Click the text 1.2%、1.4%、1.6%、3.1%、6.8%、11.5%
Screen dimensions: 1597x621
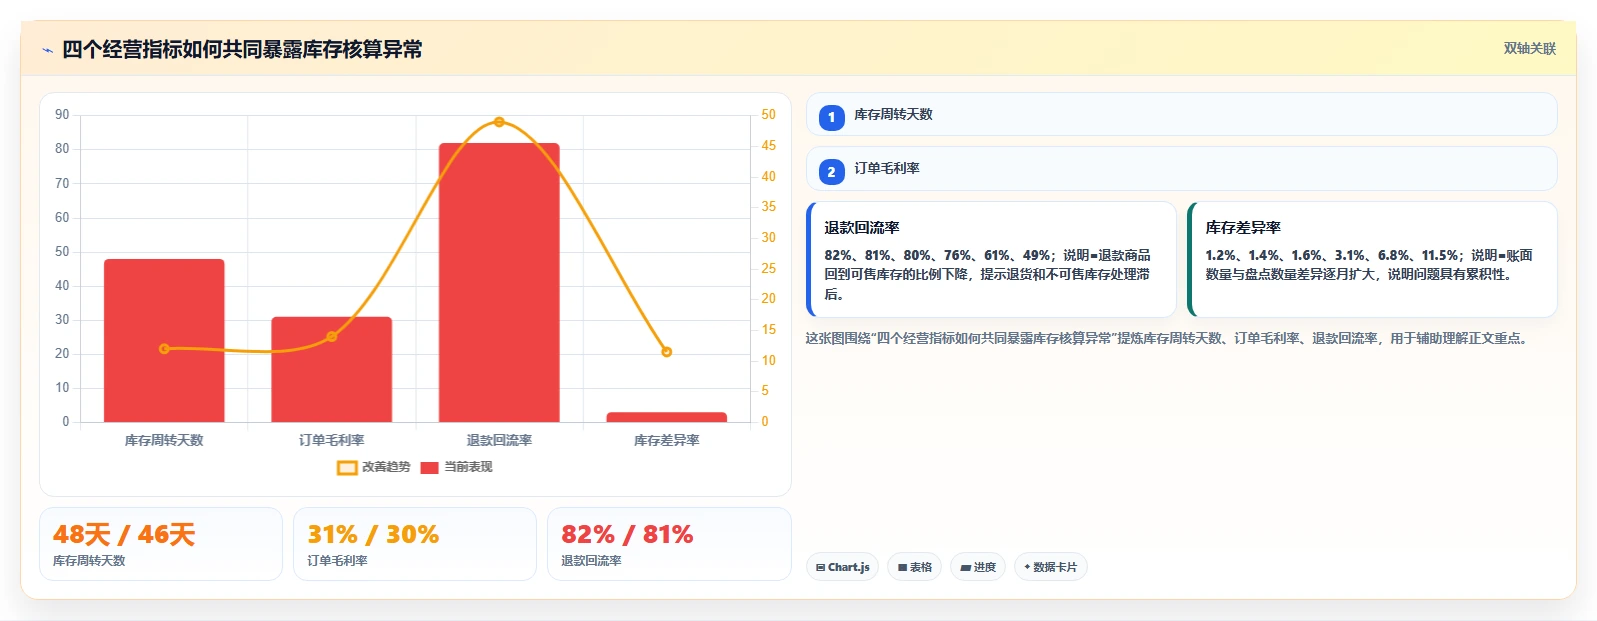coord(1331,255)
